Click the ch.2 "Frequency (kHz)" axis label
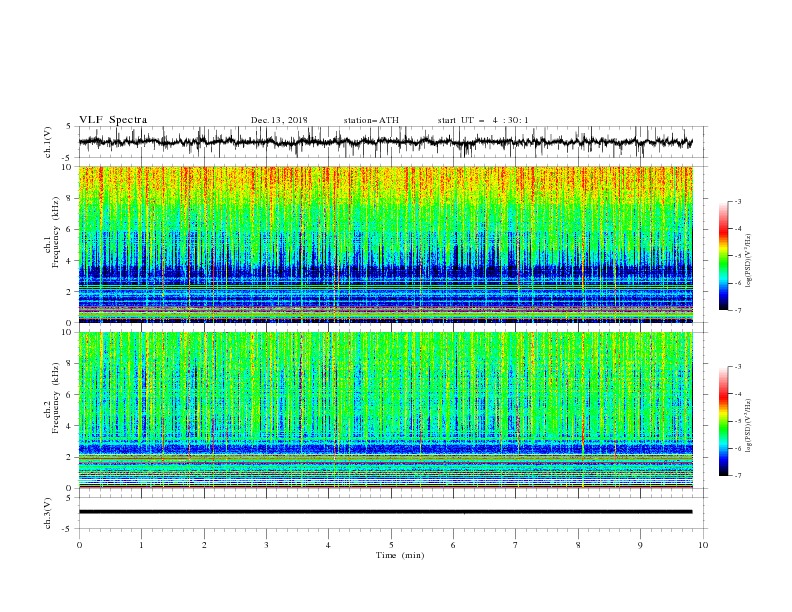 click(x=57, y=397)
